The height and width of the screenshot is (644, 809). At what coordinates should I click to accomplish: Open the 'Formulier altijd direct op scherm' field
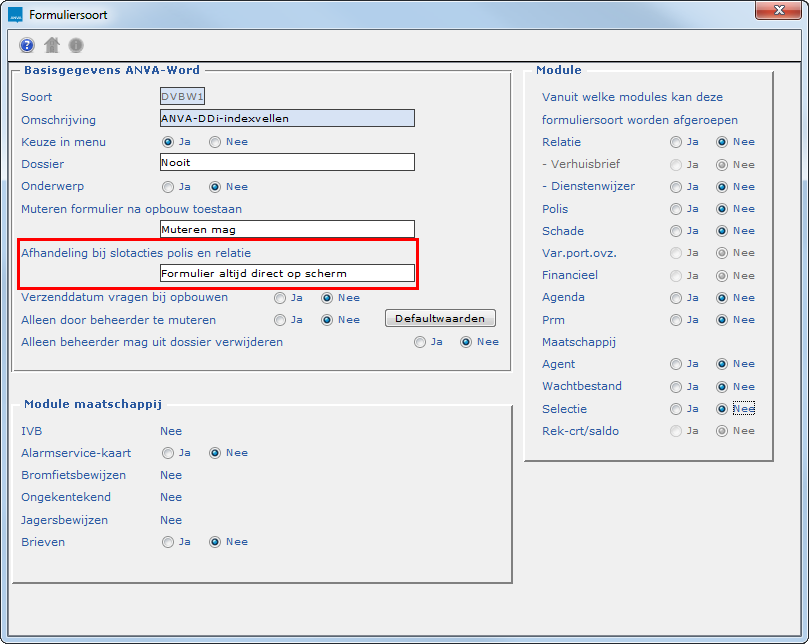click(286, 273)
